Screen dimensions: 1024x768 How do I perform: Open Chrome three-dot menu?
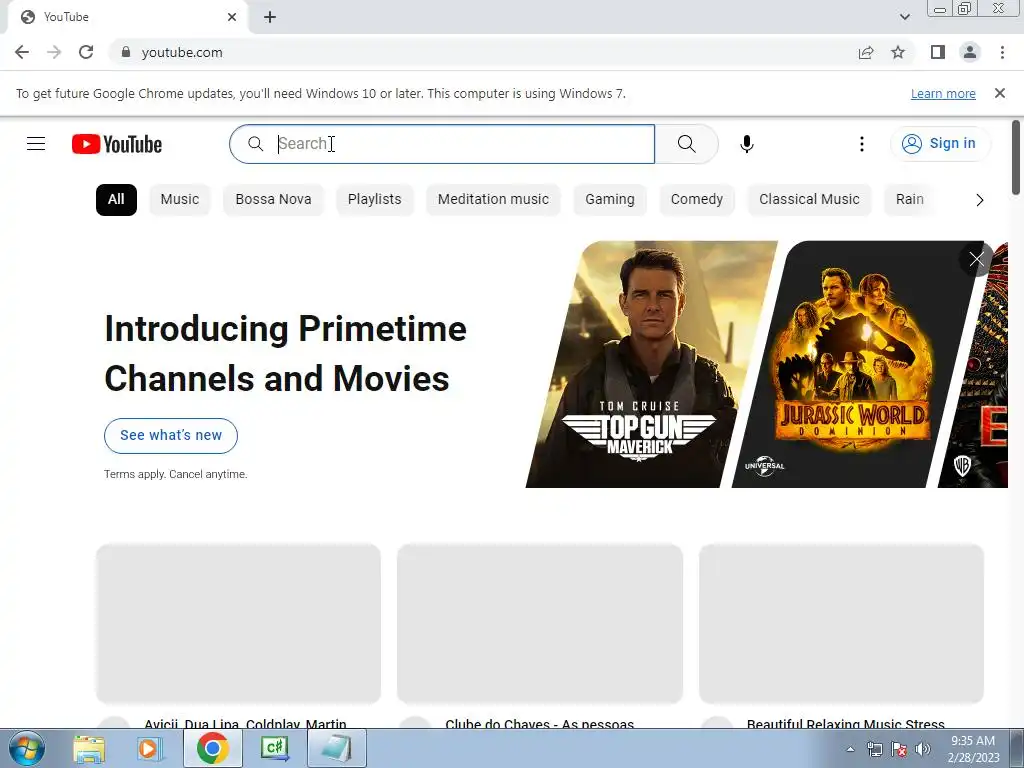click(x=1002, y=52)
